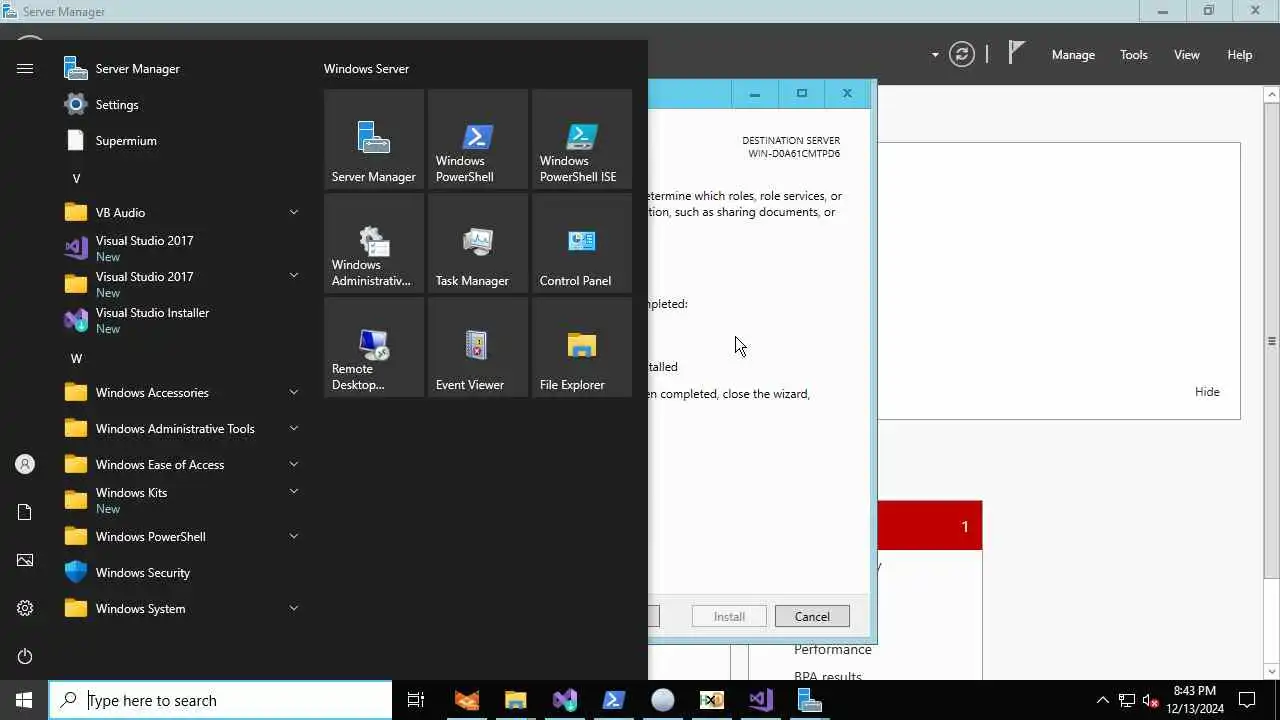
Task: Click the Server Manager vertical scrollbar
Action: pyautogui.click(x=1271, y=340)
